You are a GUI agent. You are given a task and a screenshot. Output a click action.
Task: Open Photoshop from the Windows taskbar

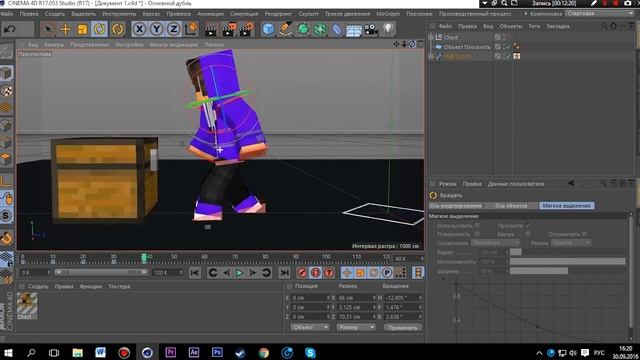tap(217, 352)
